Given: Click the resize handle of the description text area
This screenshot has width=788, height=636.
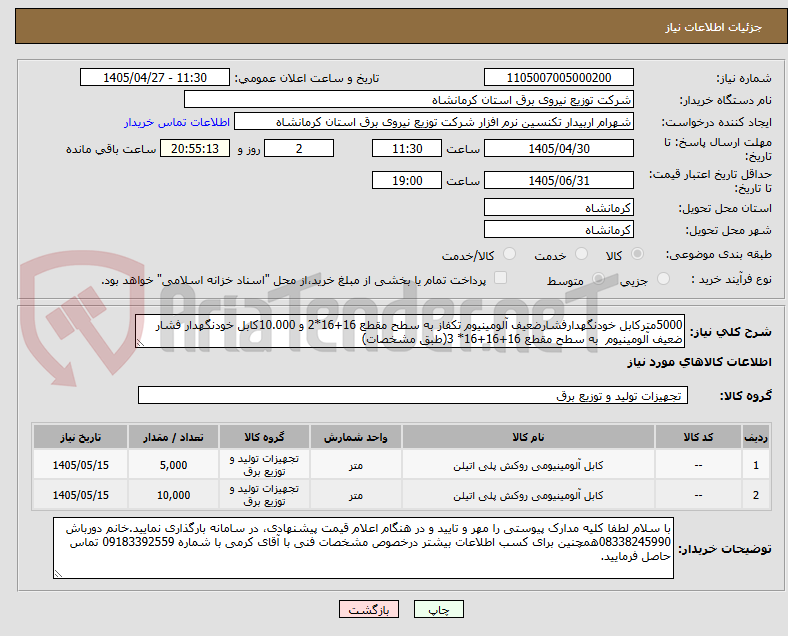Looking at the screenshot, I should pyautogui.click(x=140, y=343).
